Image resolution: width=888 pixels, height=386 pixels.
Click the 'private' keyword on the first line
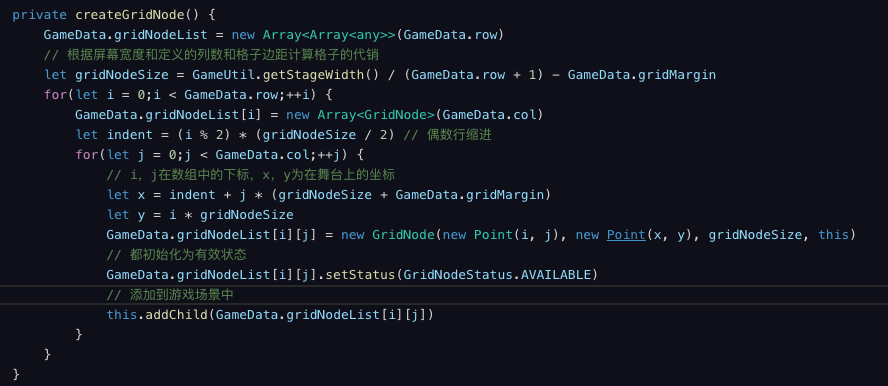coord(40,15)
